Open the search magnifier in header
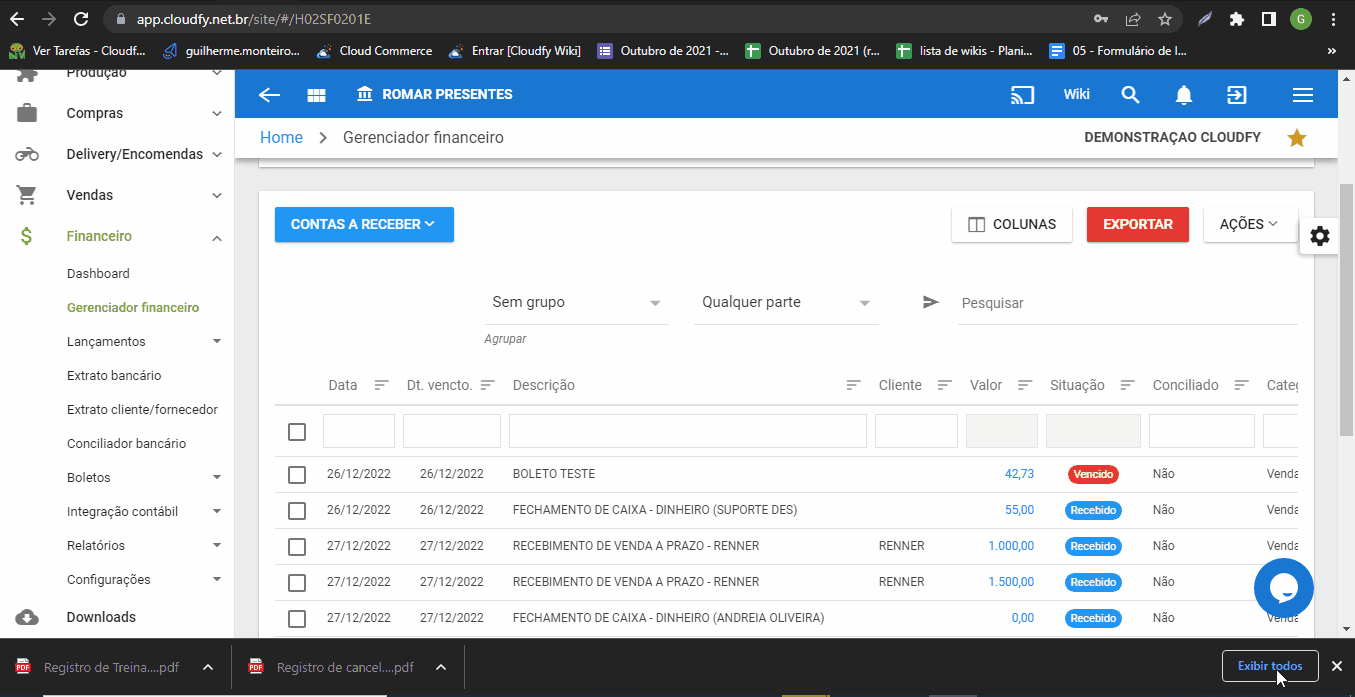The width and height of the screenshot is (1355, 697). pos(1130,95)
